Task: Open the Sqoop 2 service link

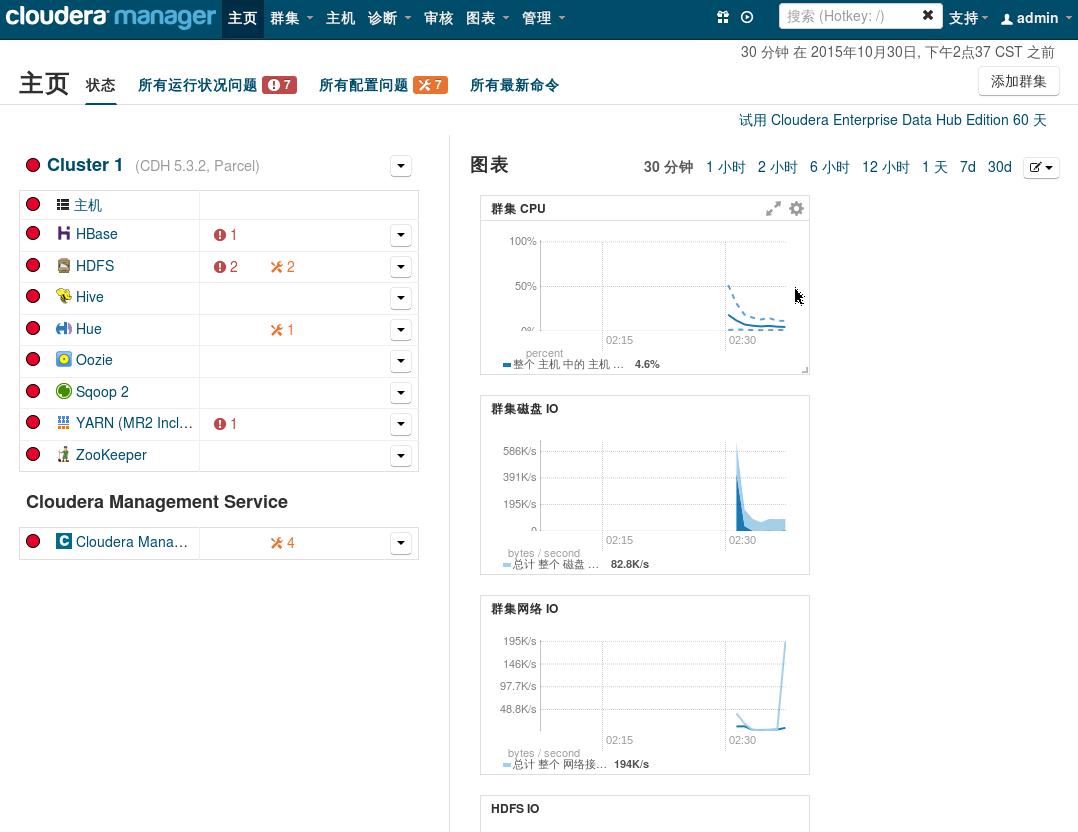Action: pyautogui.click(x=102, y=392)
